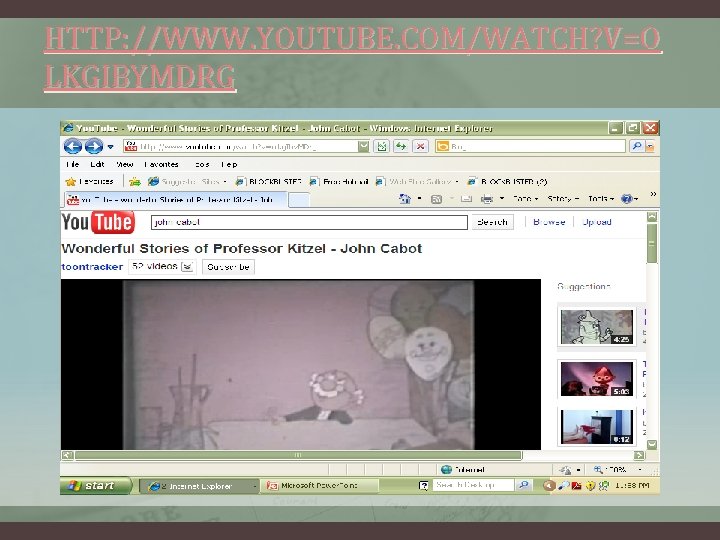The width and height of the screenshot is (720, 540).
Task: Click the RSS feeds icon in command bar
Action: tap(436, 199)
